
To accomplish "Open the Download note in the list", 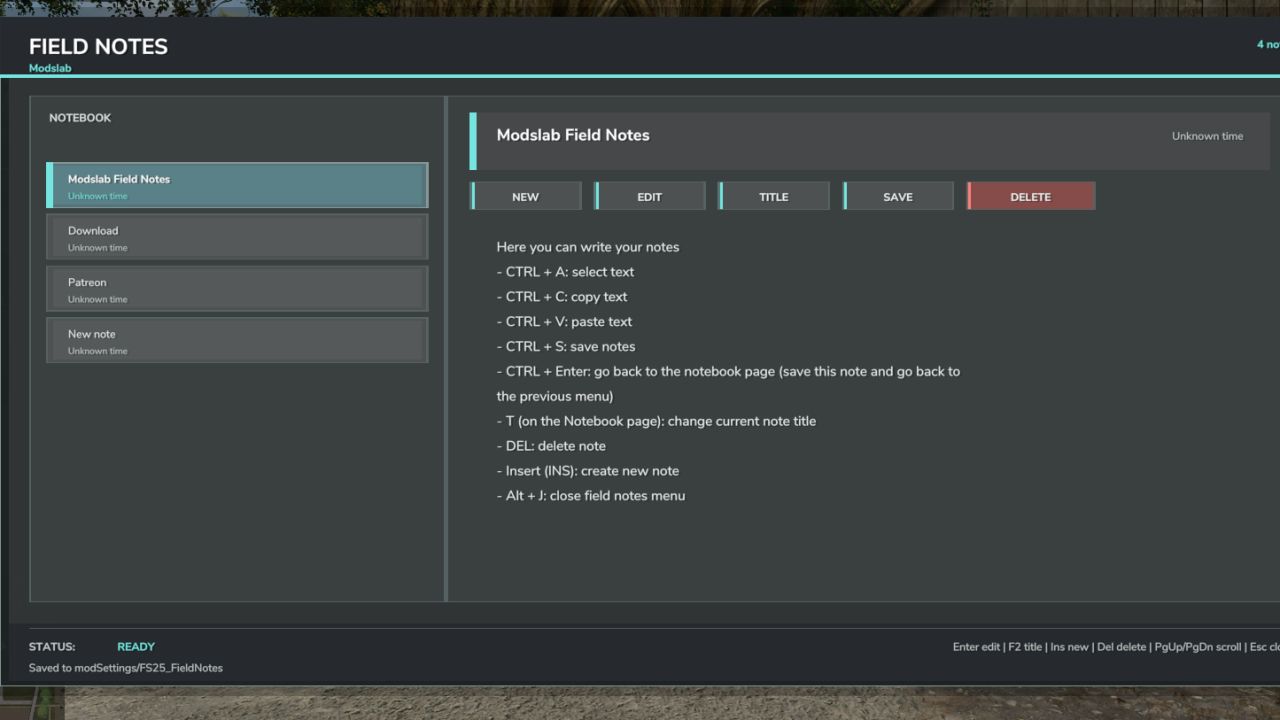I will pos(237,237).
